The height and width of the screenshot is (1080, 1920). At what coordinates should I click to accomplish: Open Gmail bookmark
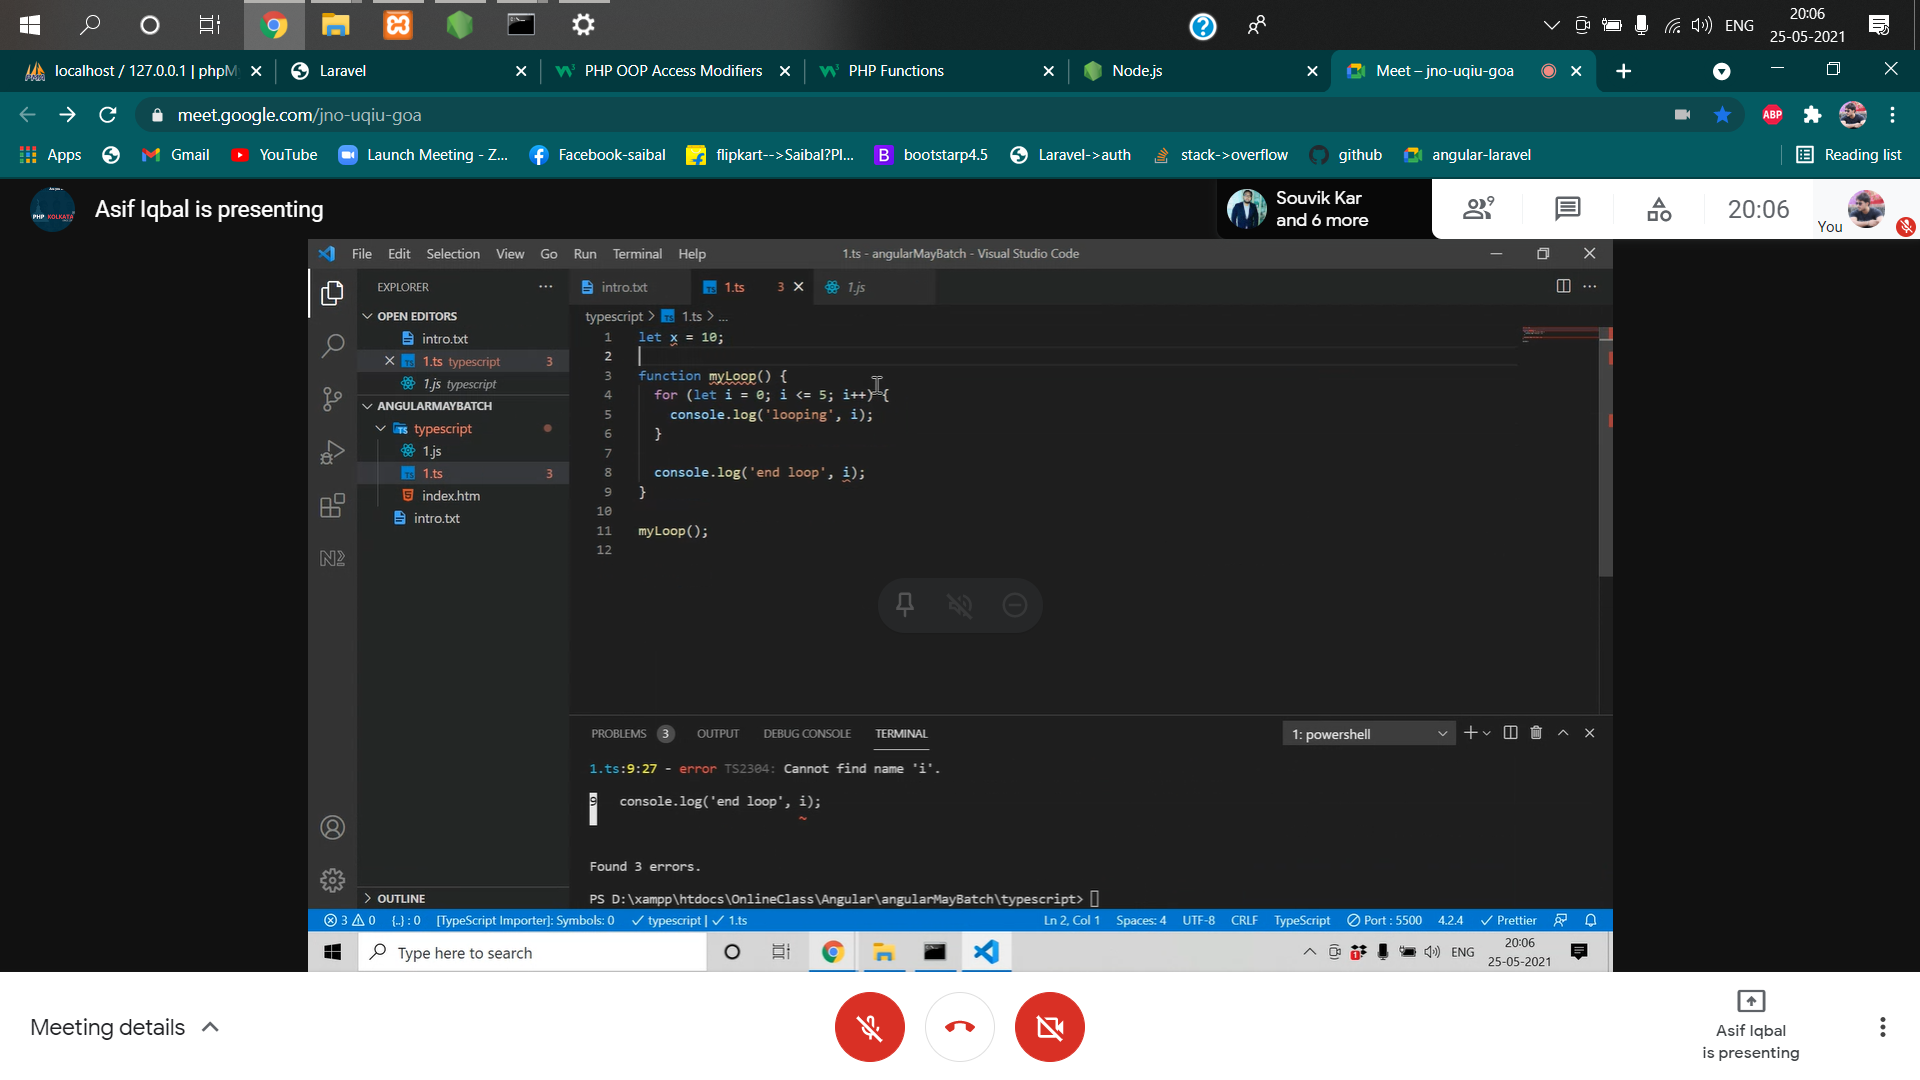point(176,155)
